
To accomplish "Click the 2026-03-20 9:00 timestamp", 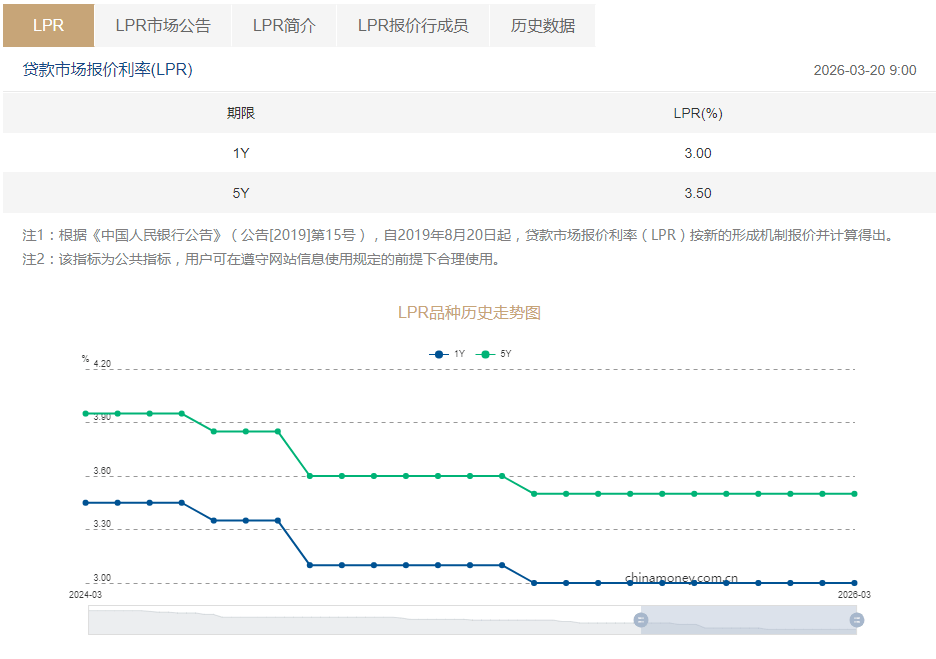I will [x=864, y=70].
